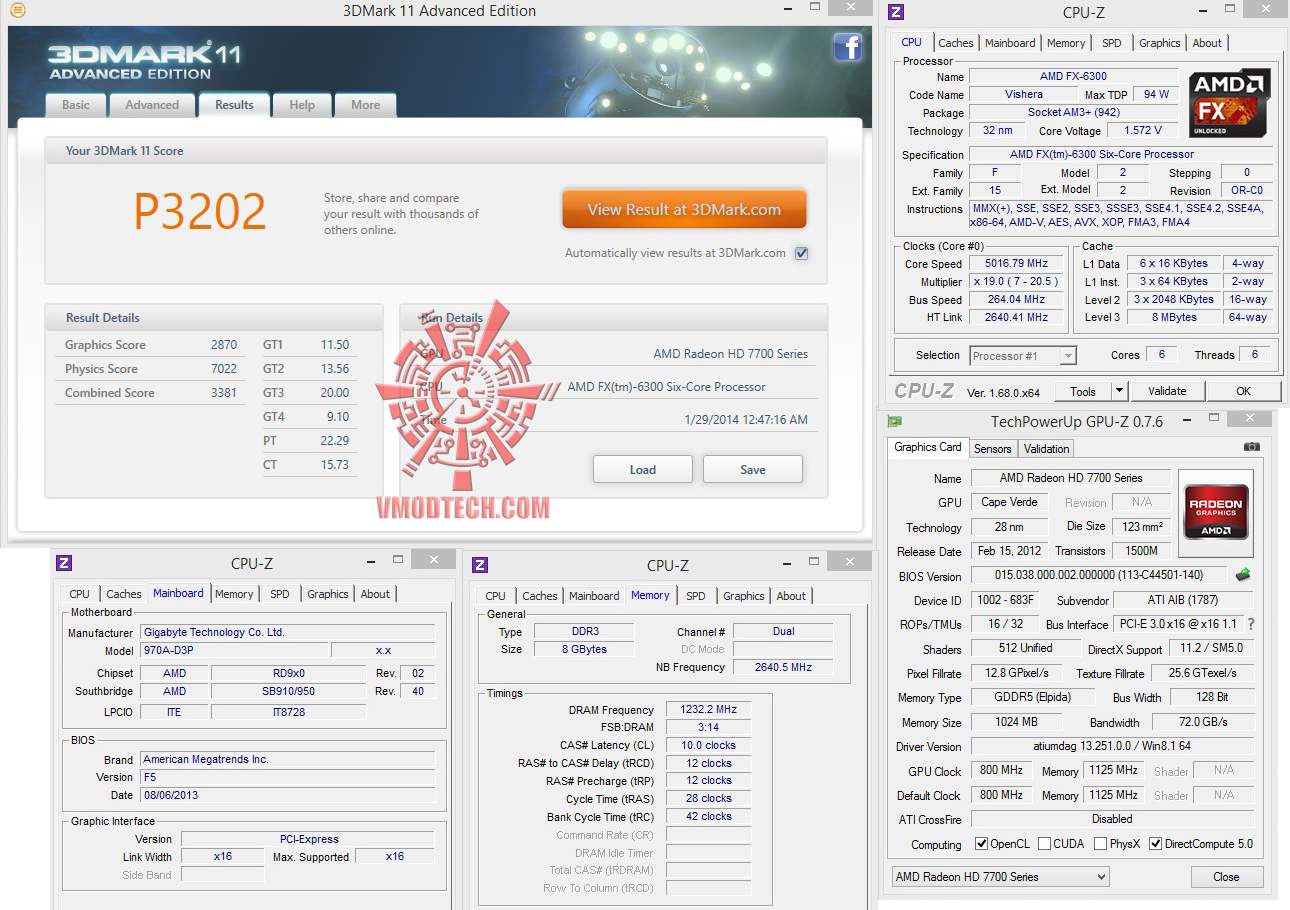Screen dimensions: 1290x910
Task: Click the Z icon of the CPU-Z Mainboard window
Action: 64,563
